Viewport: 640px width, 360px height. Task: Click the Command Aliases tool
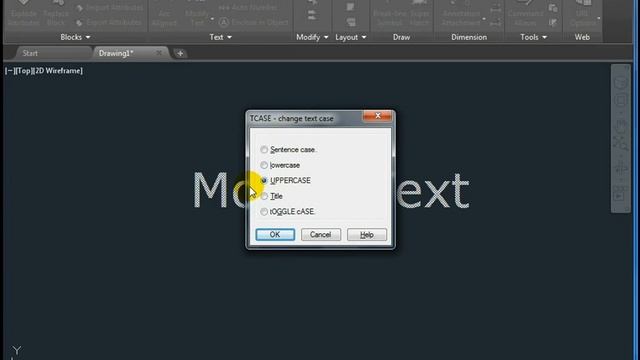tap(525, 14)
